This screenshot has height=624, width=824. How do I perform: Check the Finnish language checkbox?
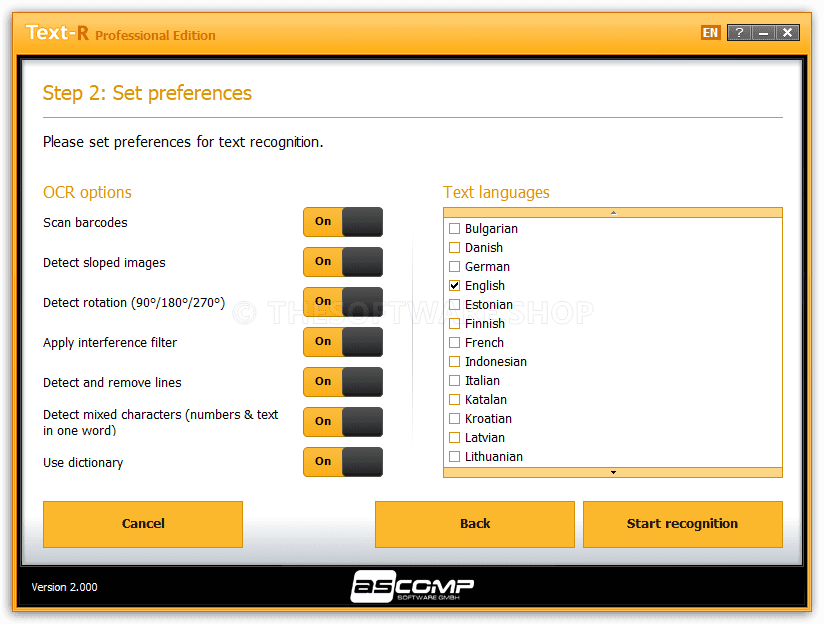pyautogui.click(x=455, y=323)
